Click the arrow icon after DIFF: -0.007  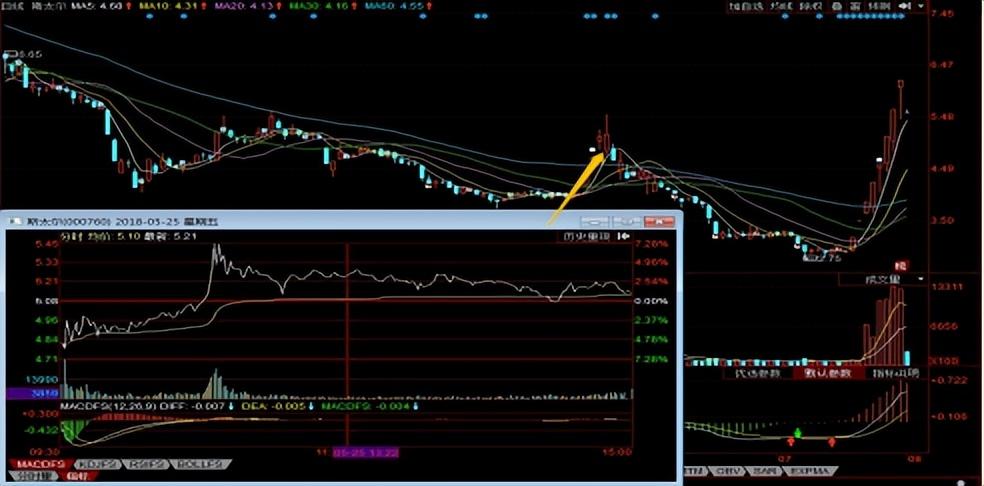(231, 406)
